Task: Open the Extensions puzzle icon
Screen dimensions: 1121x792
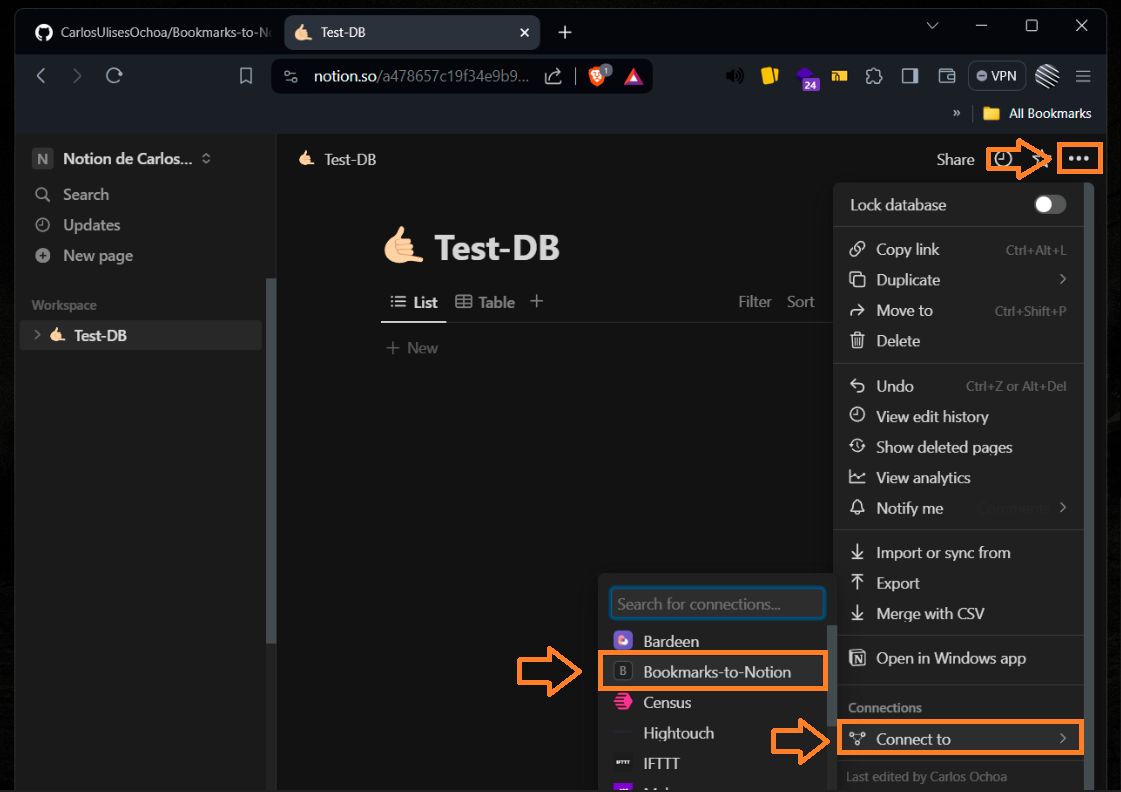Action: (x=874, y=76)
